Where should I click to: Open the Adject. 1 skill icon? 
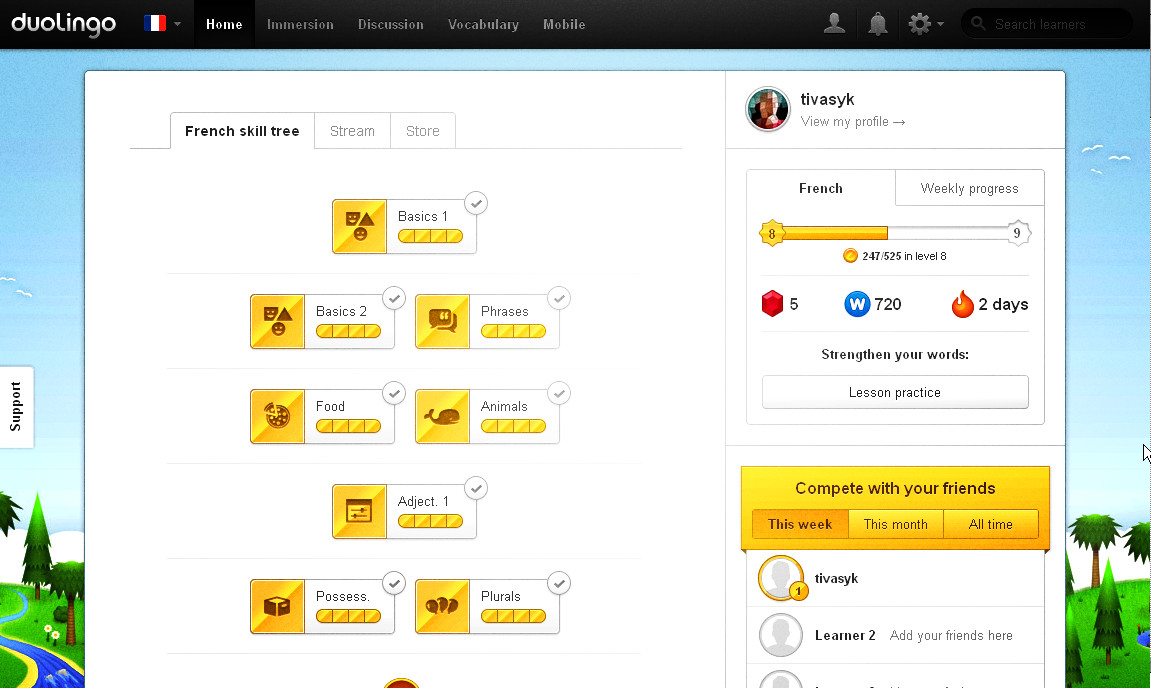click(x=360, y=511)
